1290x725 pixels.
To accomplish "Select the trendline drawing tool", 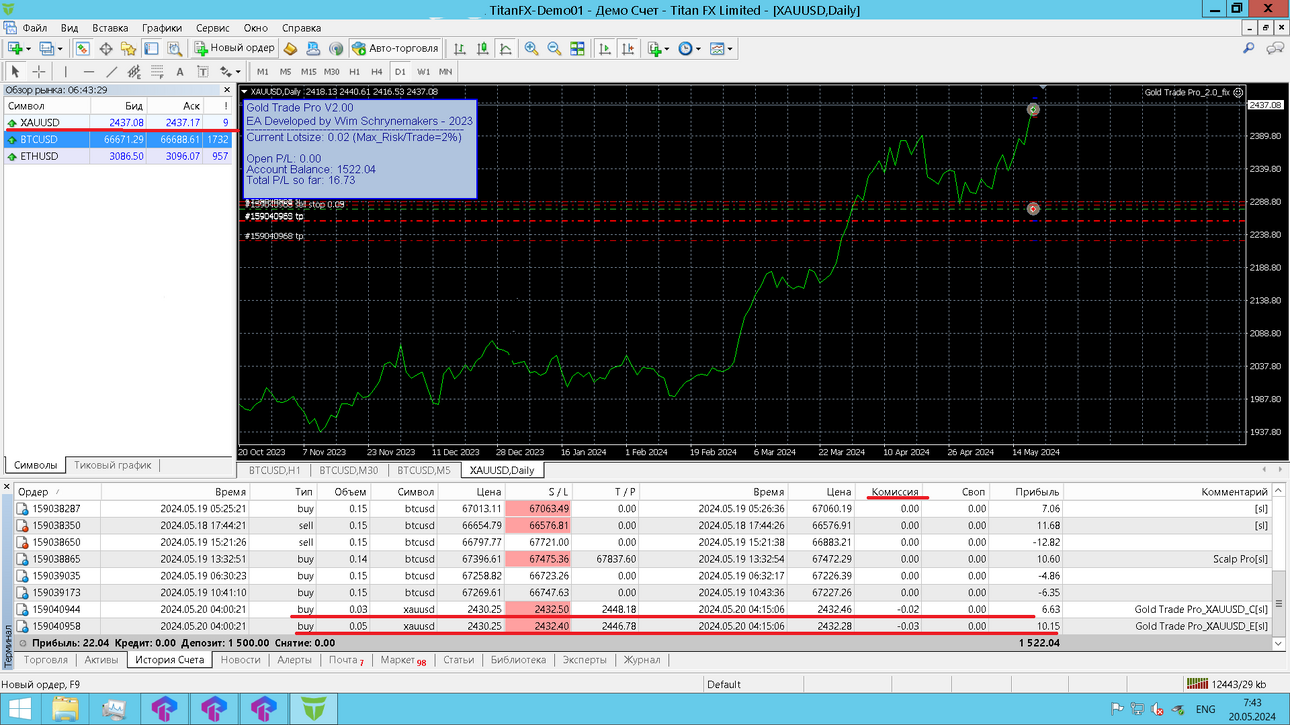I will pyautogui.click(x=111, y=72).
